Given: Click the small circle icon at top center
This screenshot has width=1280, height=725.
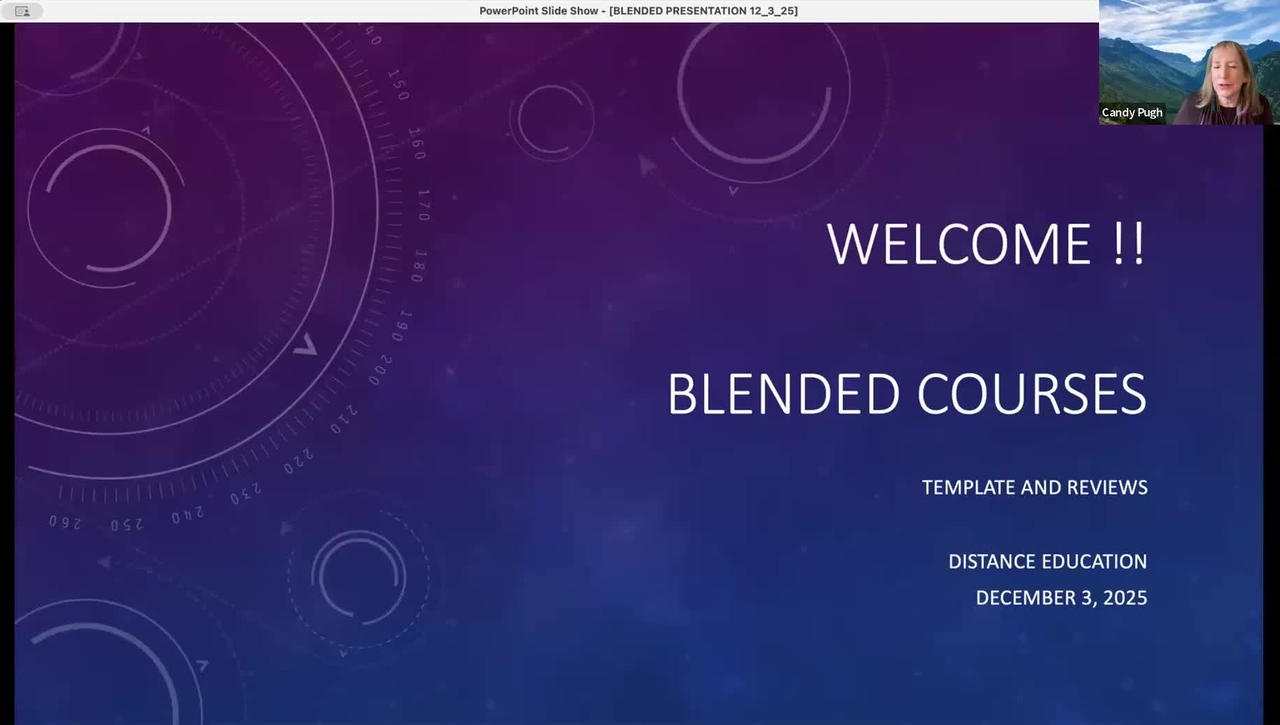Looking at the screenshot, I should pos(551,120).
